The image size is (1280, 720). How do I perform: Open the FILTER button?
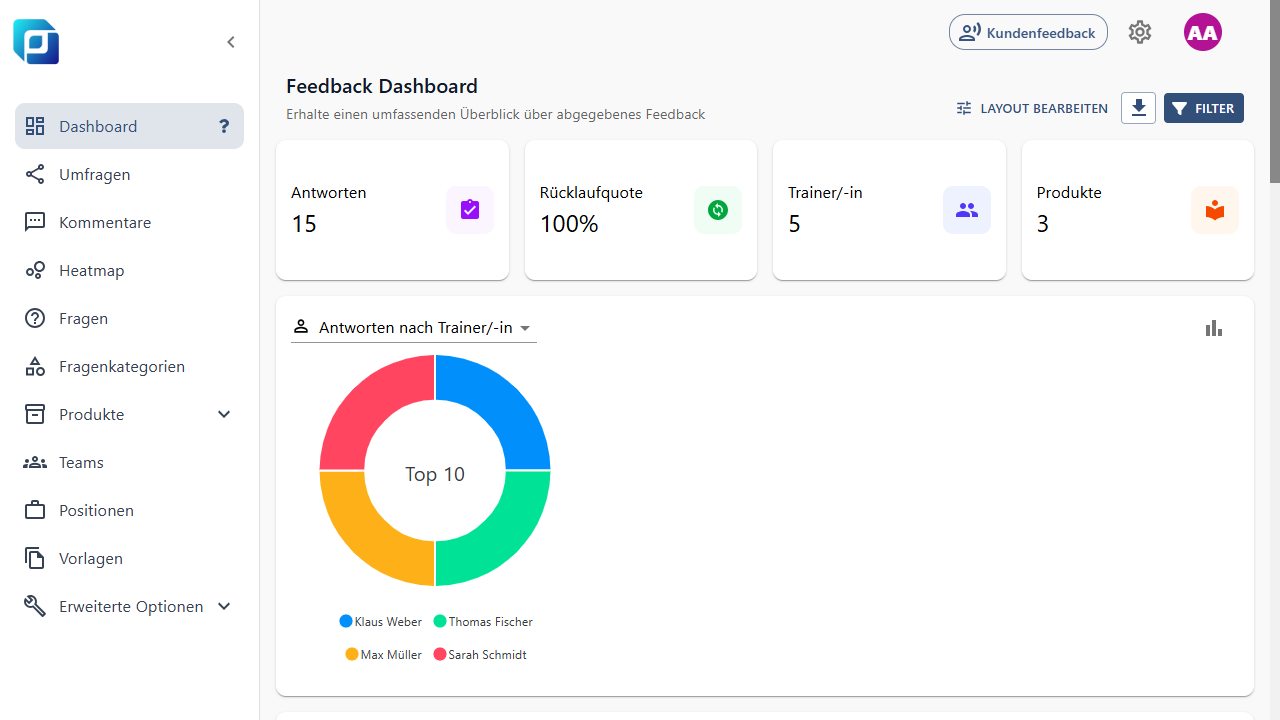(x=1204, y=108)
